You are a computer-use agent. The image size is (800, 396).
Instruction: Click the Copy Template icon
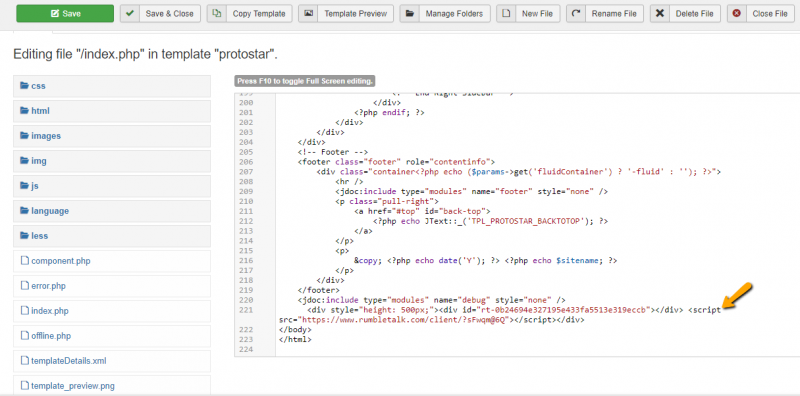pyautogui.click(x=217, y=14)
